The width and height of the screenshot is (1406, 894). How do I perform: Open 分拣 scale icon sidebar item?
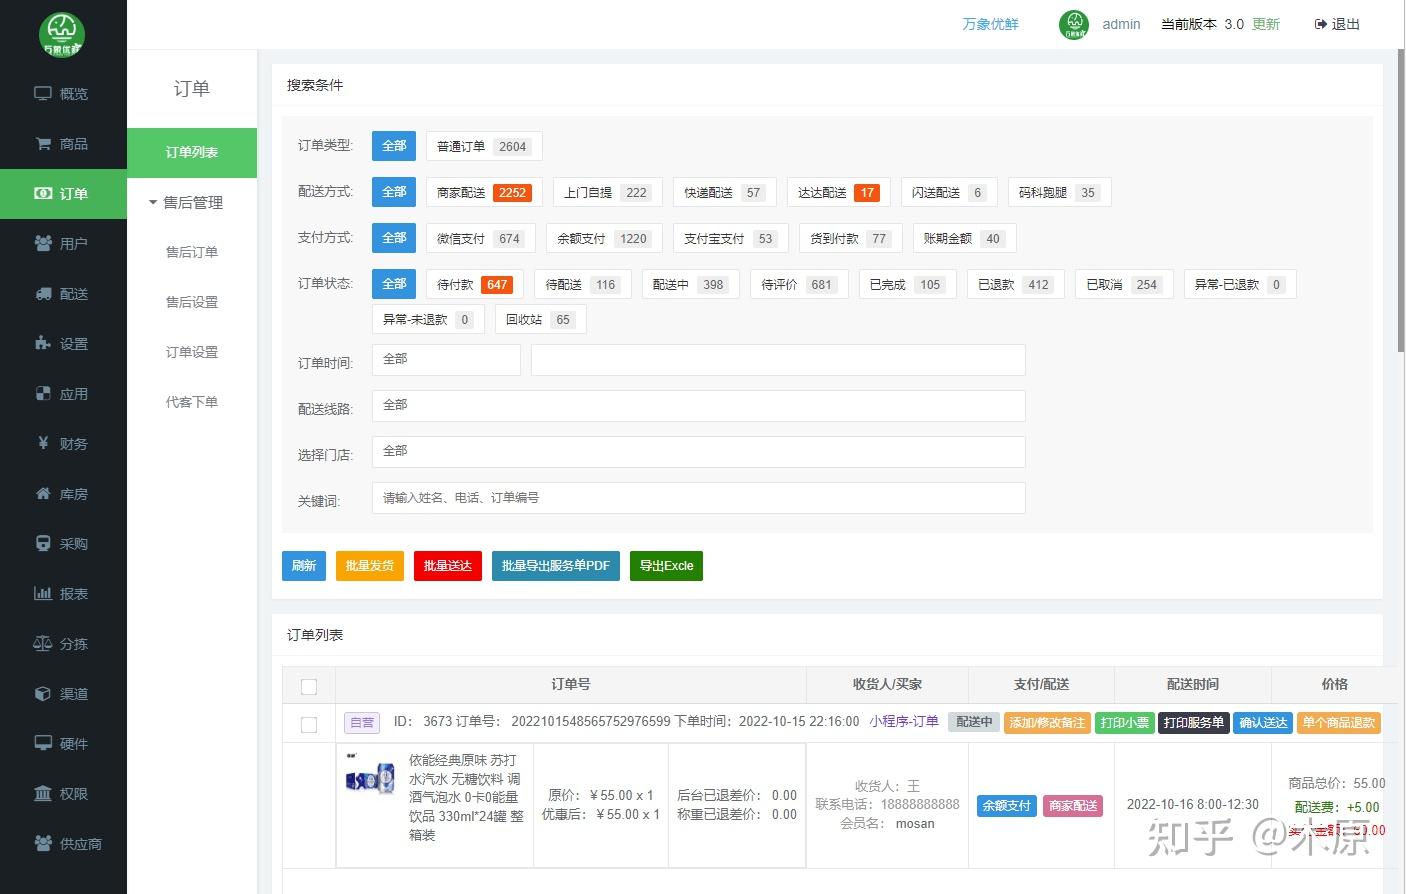tap(62, 644)
